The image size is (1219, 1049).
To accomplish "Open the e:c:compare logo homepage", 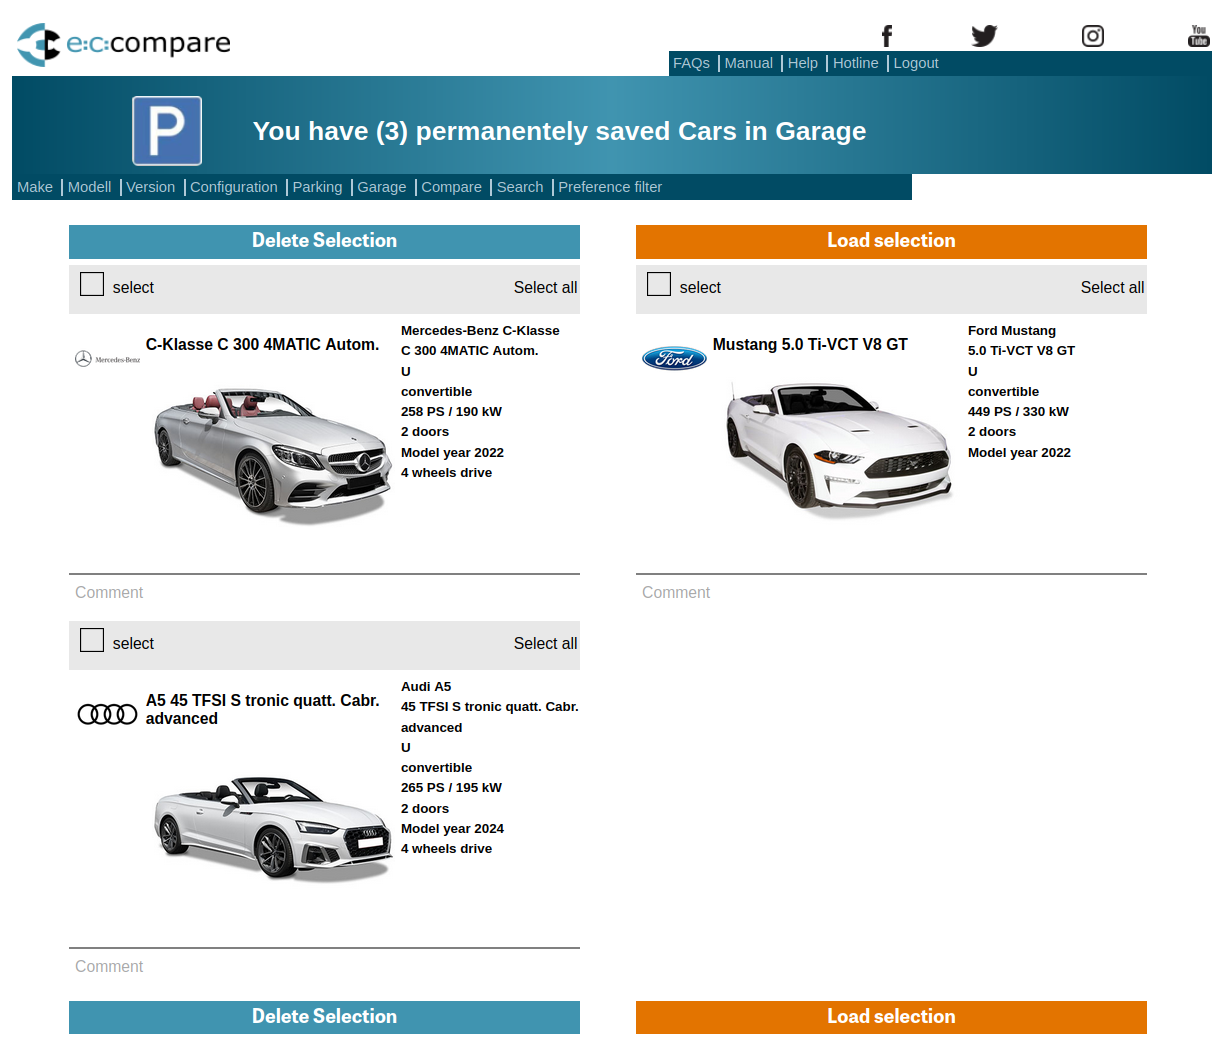I will [124, 44].
